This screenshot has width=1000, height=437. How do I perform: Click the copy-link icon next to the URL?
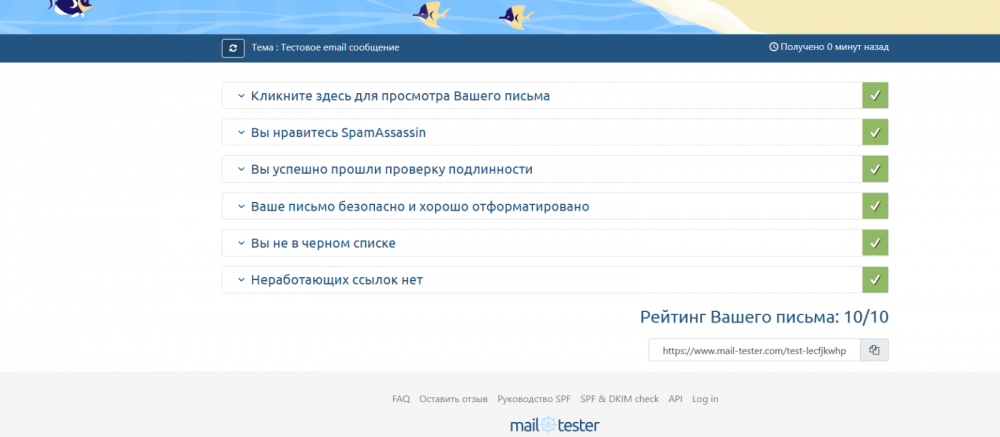tap(874, 350)
